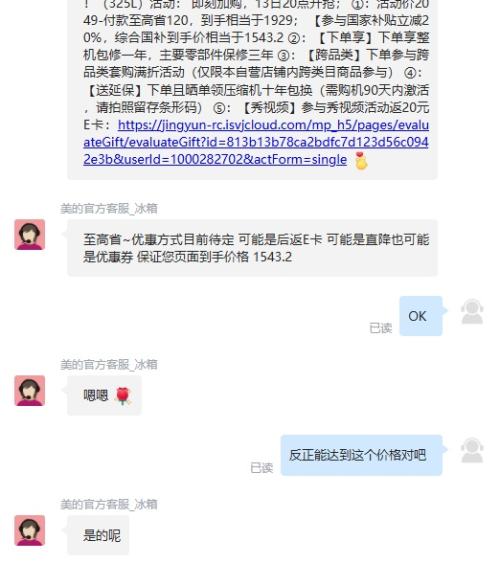
Task: Click agent avatar beside 嗯嗯 message
Action: tap(30, 391)
